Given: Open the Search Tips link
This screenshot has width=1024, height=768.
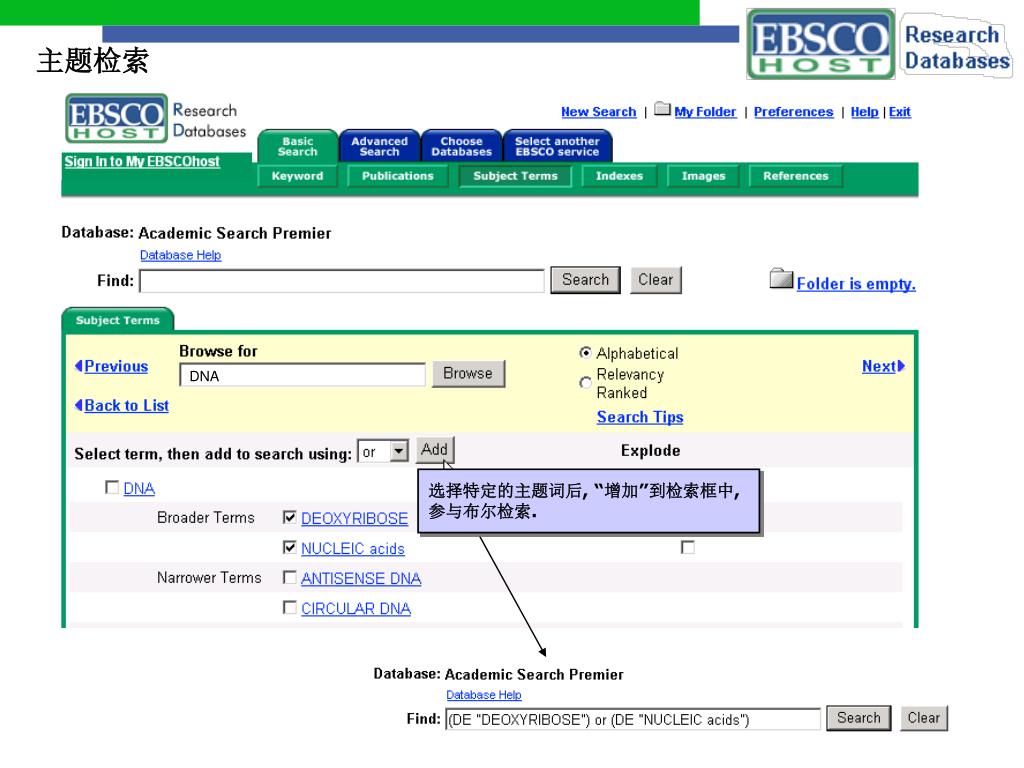Looking at the screenshot, I should point(640,417).
